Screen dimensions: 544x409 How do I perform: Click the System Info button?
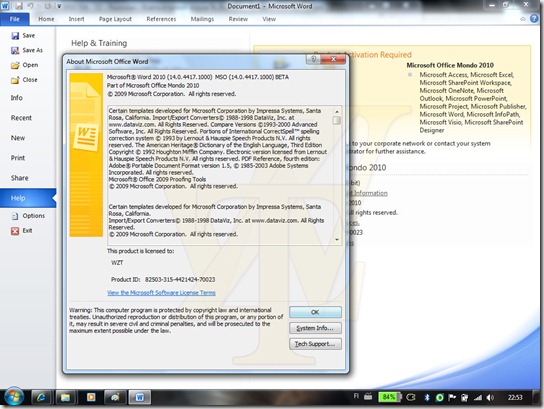point(315,328)
